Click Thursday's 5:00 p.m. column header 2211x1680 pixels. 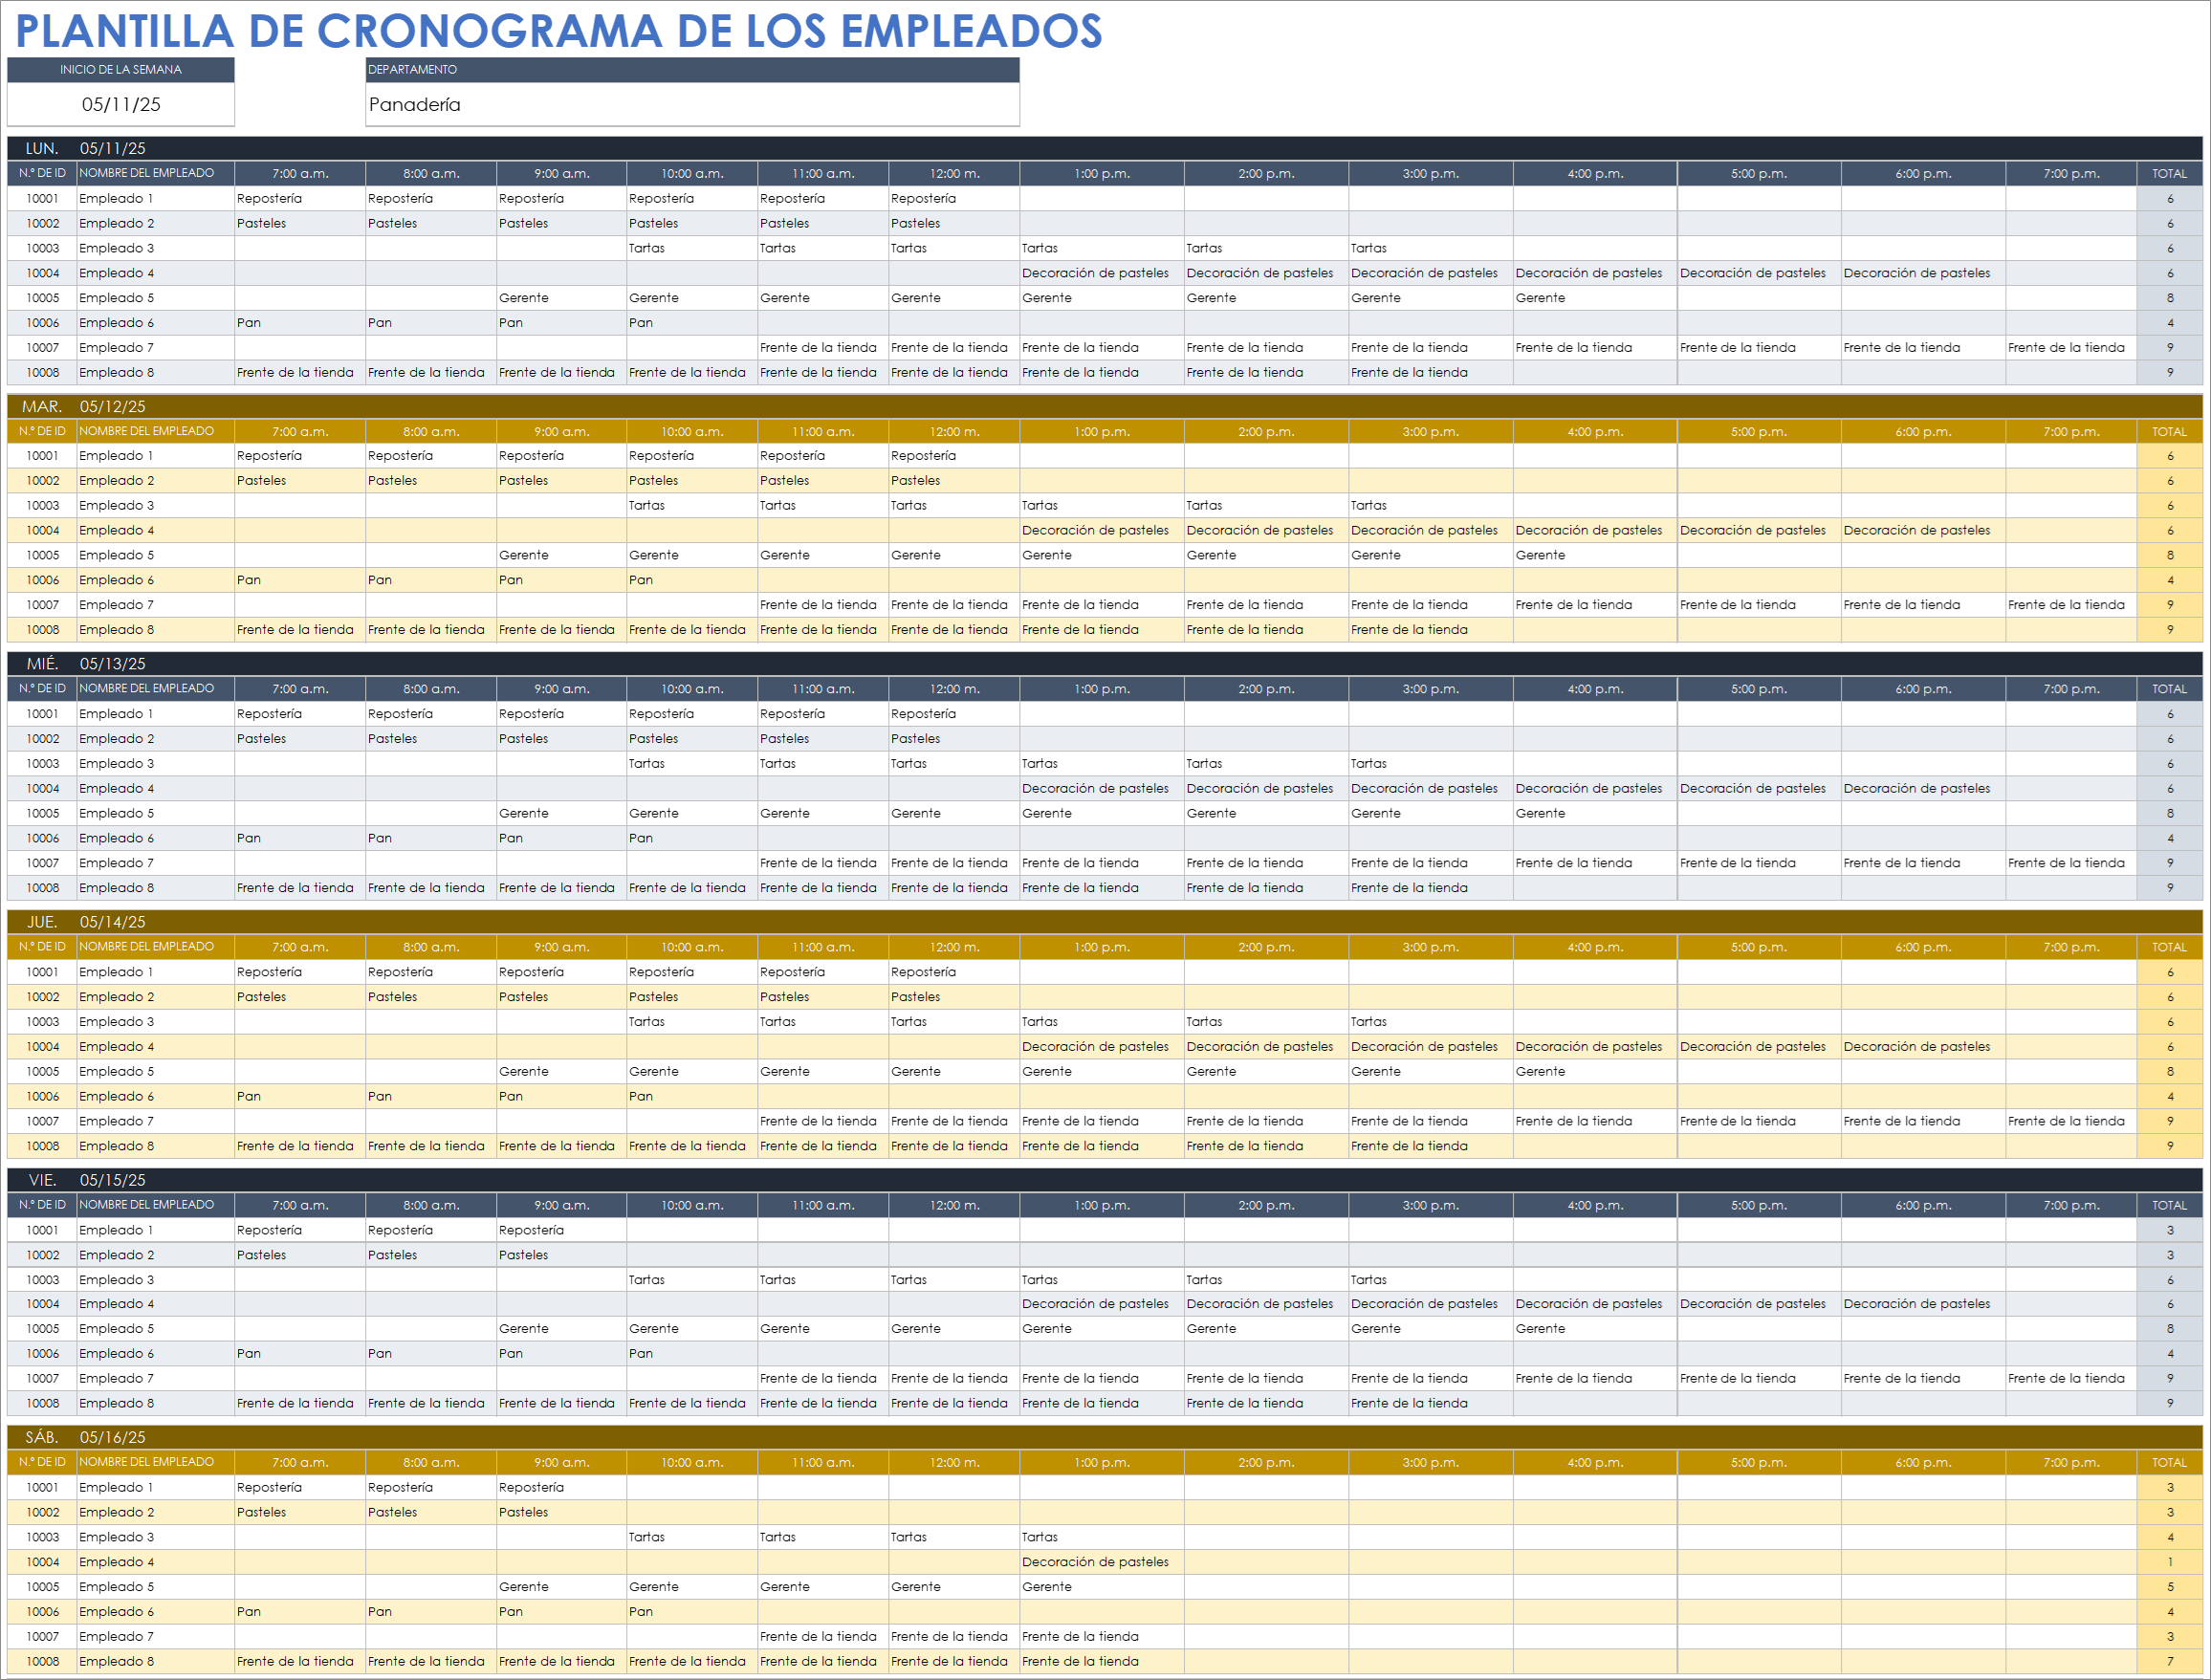[1759, 947]
